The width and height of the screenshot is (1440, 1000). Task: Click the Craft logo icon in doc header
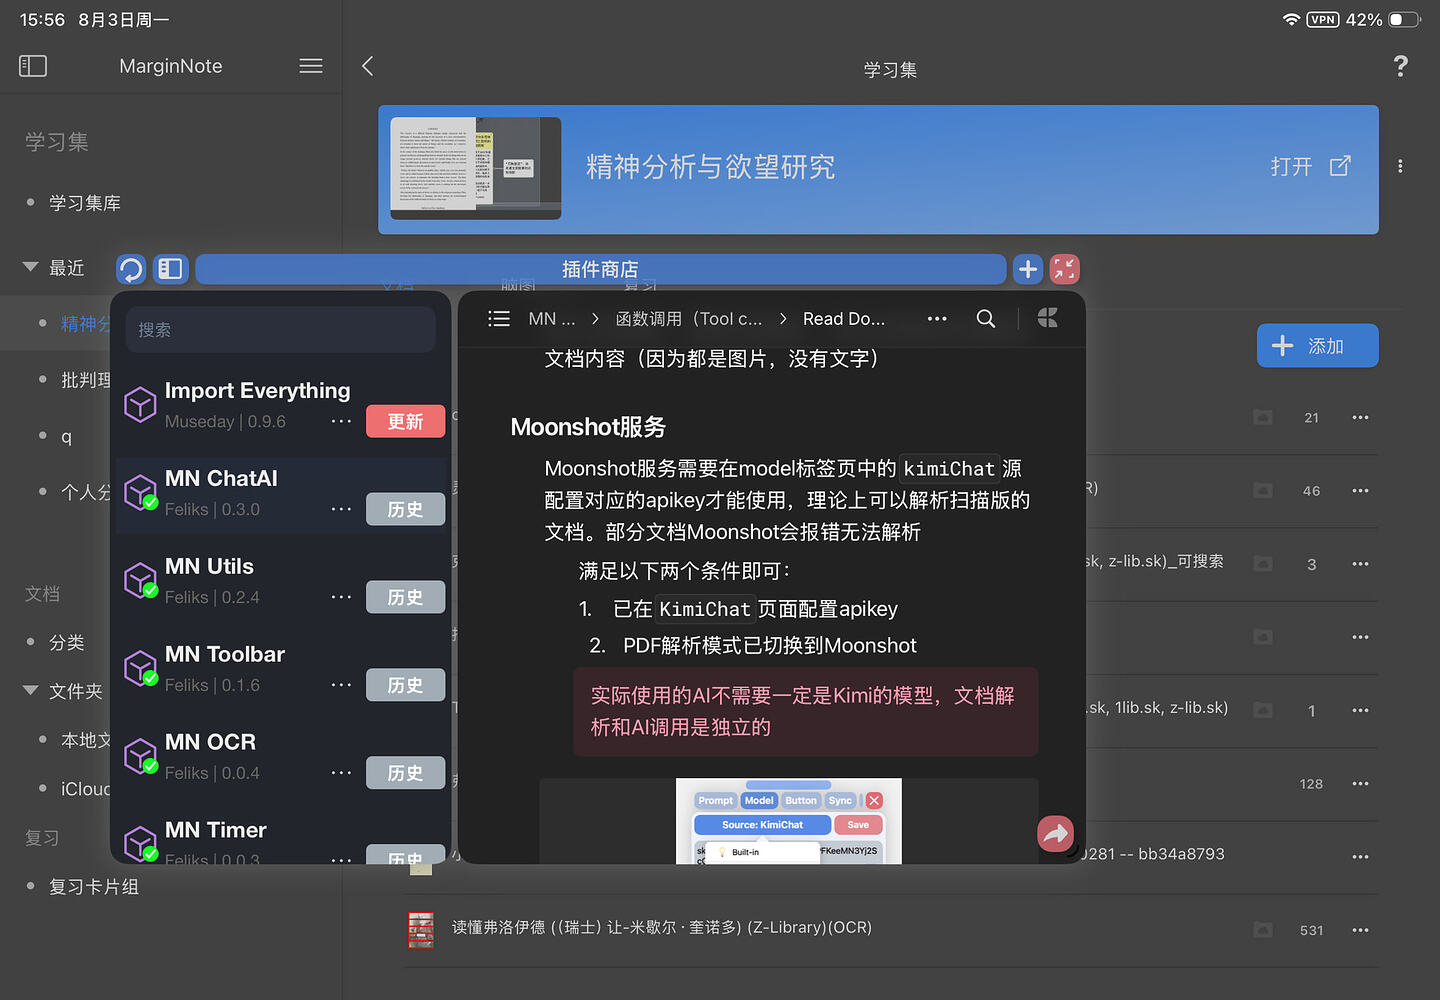[x=1048, y=318]
